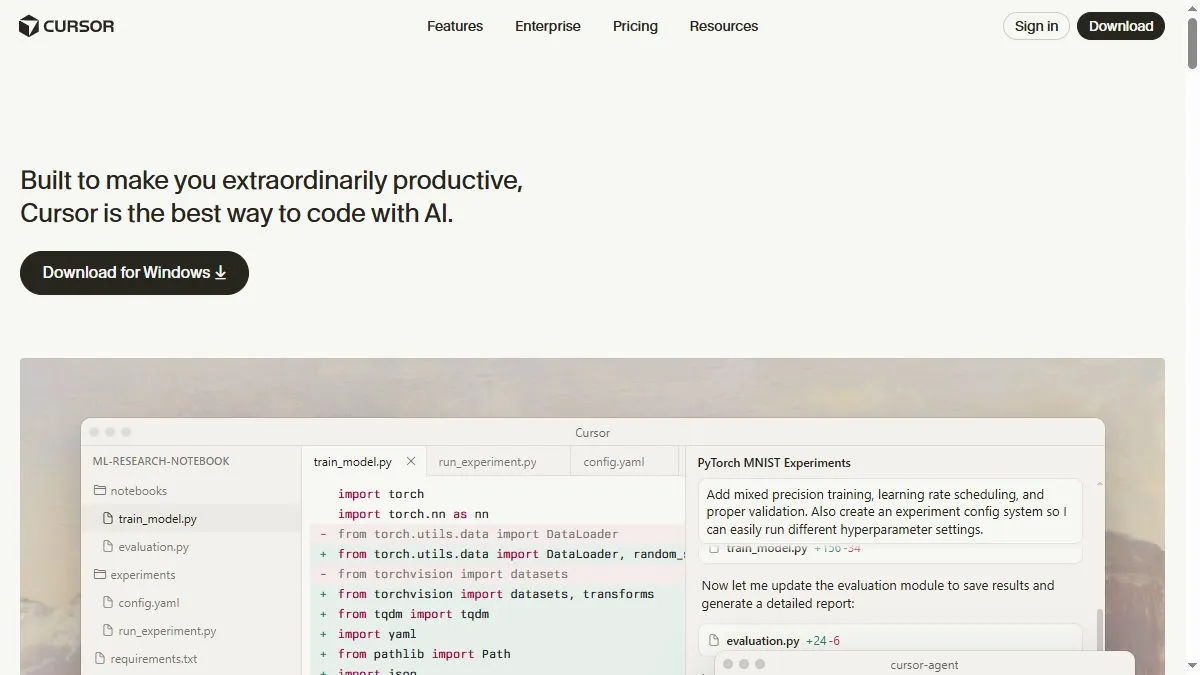Expand the experiments folder
Screen dimensions: 1200x675
(x=191, y=575)
